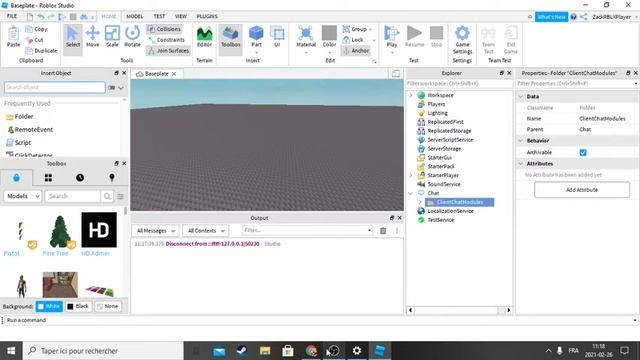Toggle Anchor on selection
Screen dimensions: 640x360
click(x=356, y=51)
